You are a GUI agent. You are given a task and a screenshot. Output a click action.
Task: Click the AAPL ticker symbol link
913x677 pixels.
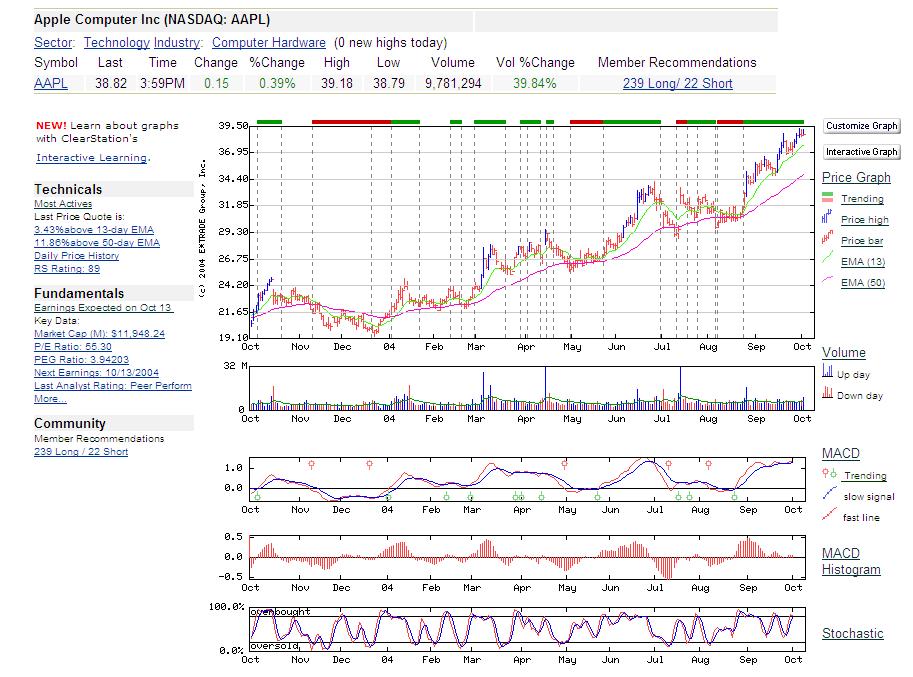click(50, 84)
